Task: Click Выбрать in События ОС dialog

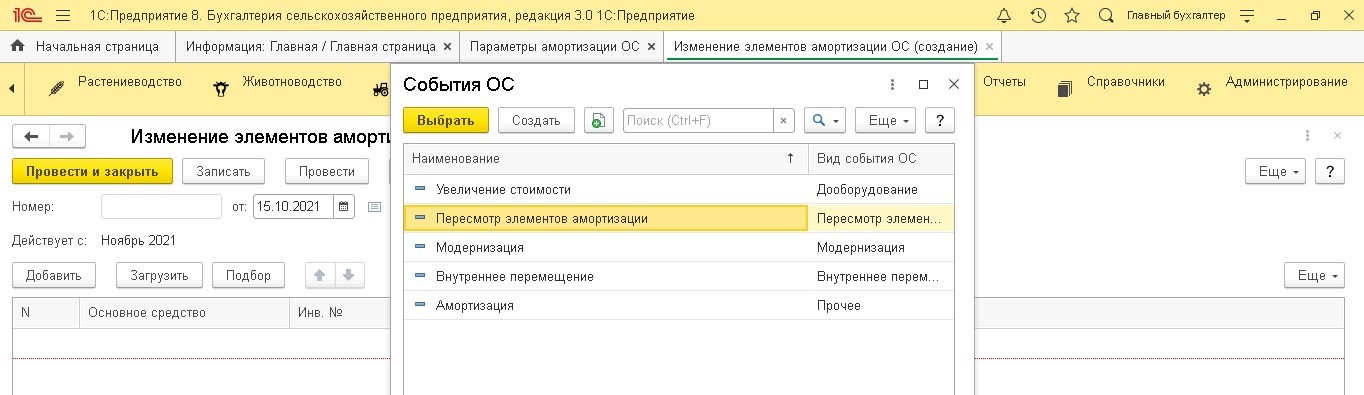Action: (x=446, y=120)
